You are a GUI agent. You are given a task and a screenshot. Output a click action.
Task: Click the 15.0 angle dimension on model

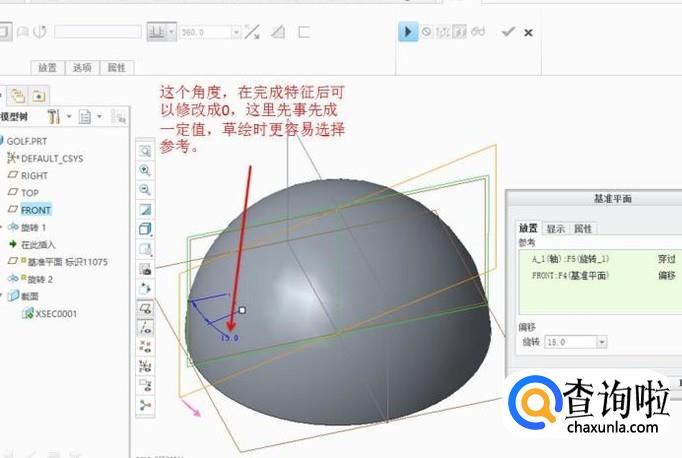coord(229,338)
